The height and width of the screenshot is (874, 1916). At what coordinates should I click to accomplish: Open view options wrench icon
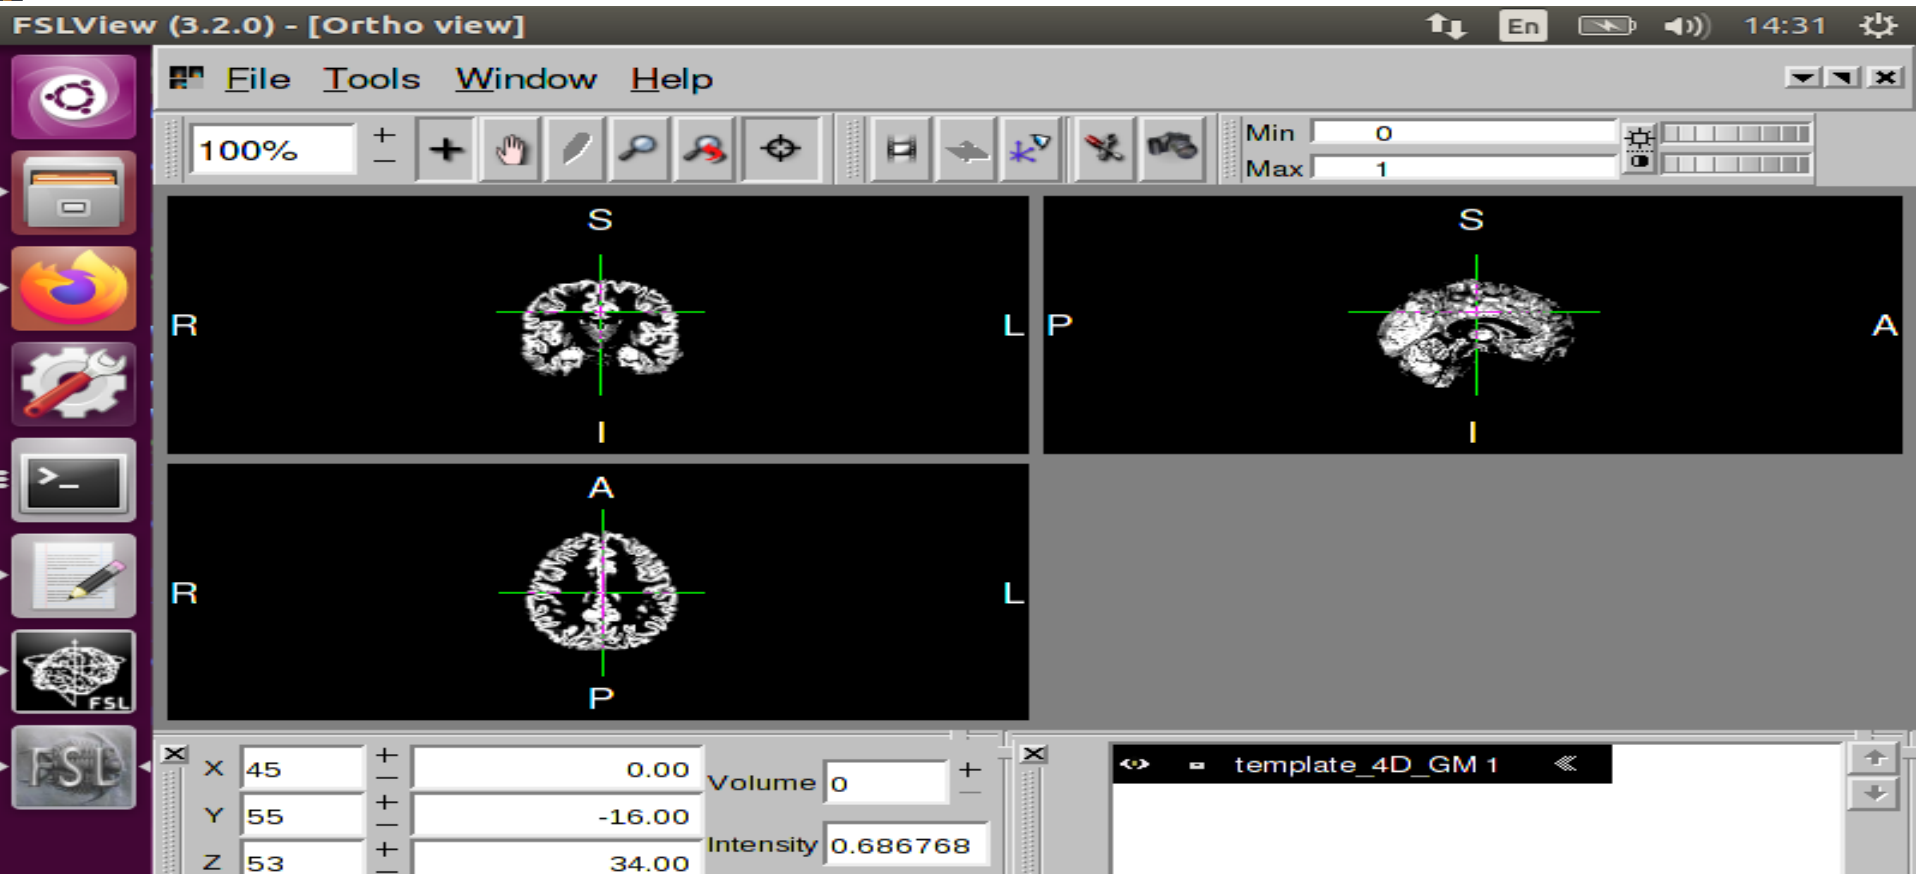pos(1105,150)
